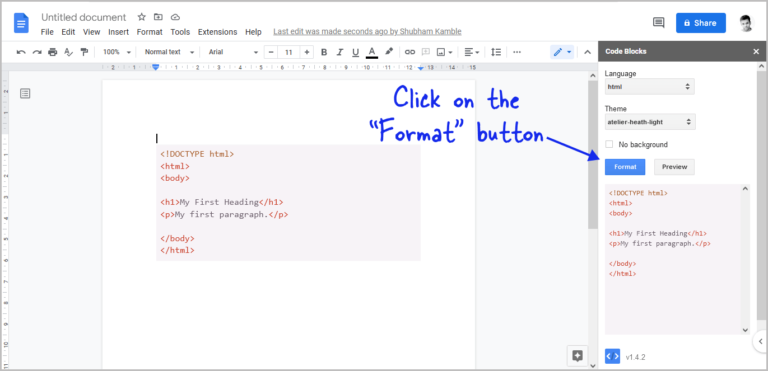This screenshot has width=768, height=371.
Task: Decrease font size with minus button
Action: click(271, 52)
